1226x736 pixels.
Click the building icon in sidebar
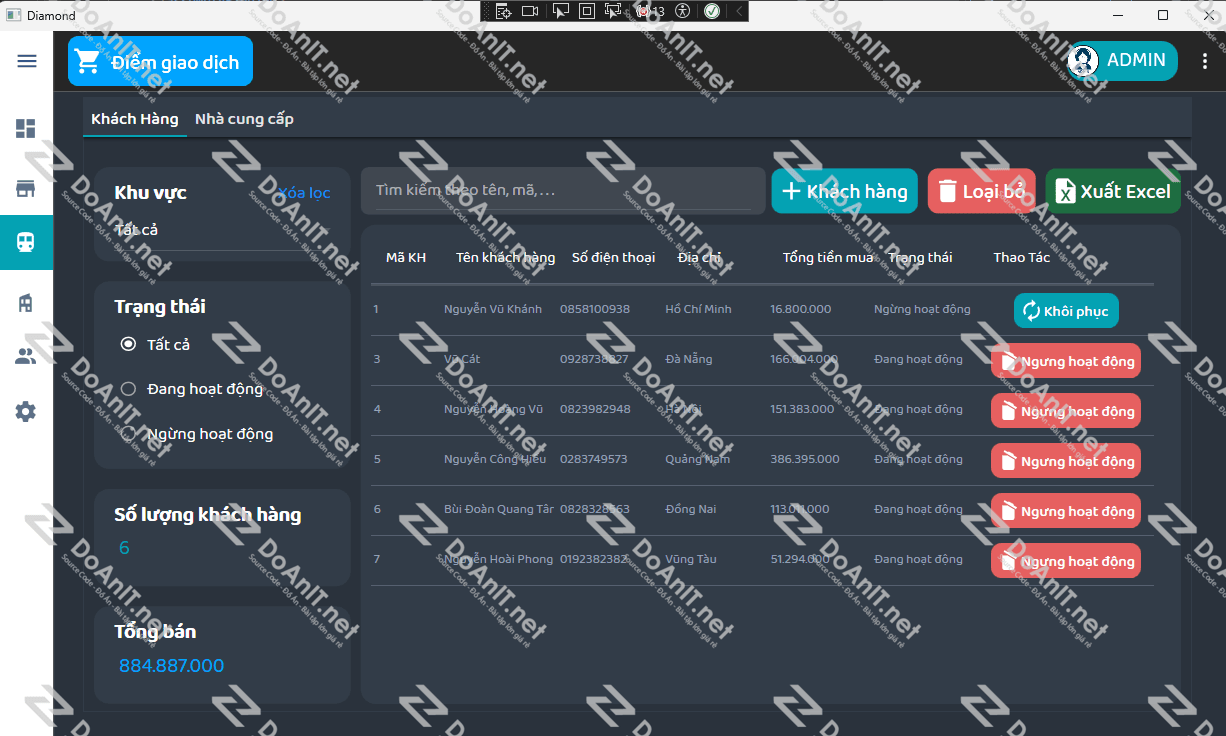tap(26, 303)
